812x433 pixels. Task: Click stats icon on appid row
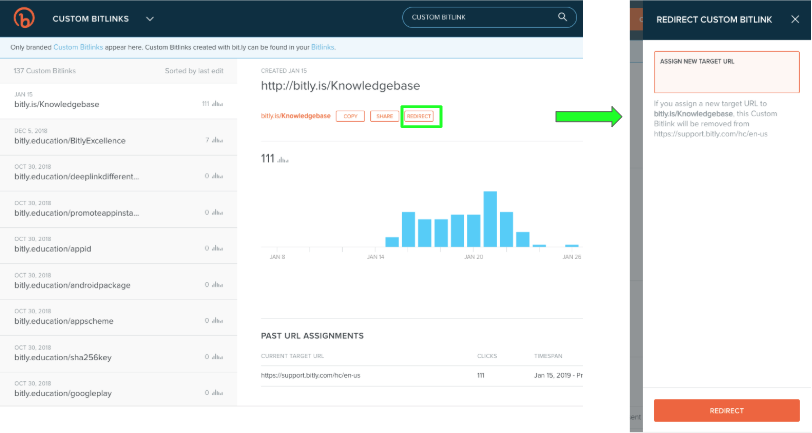point(218,248)
